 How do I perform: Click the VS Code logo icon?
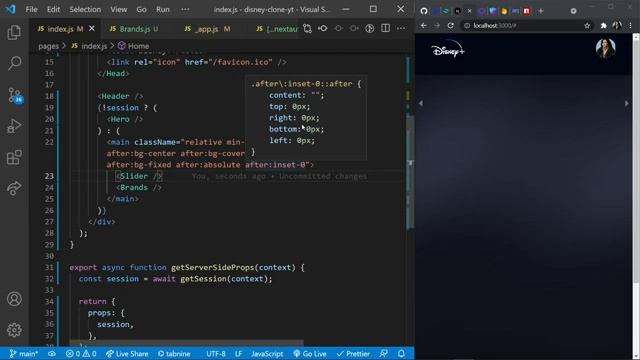click(x=10, y=9)
